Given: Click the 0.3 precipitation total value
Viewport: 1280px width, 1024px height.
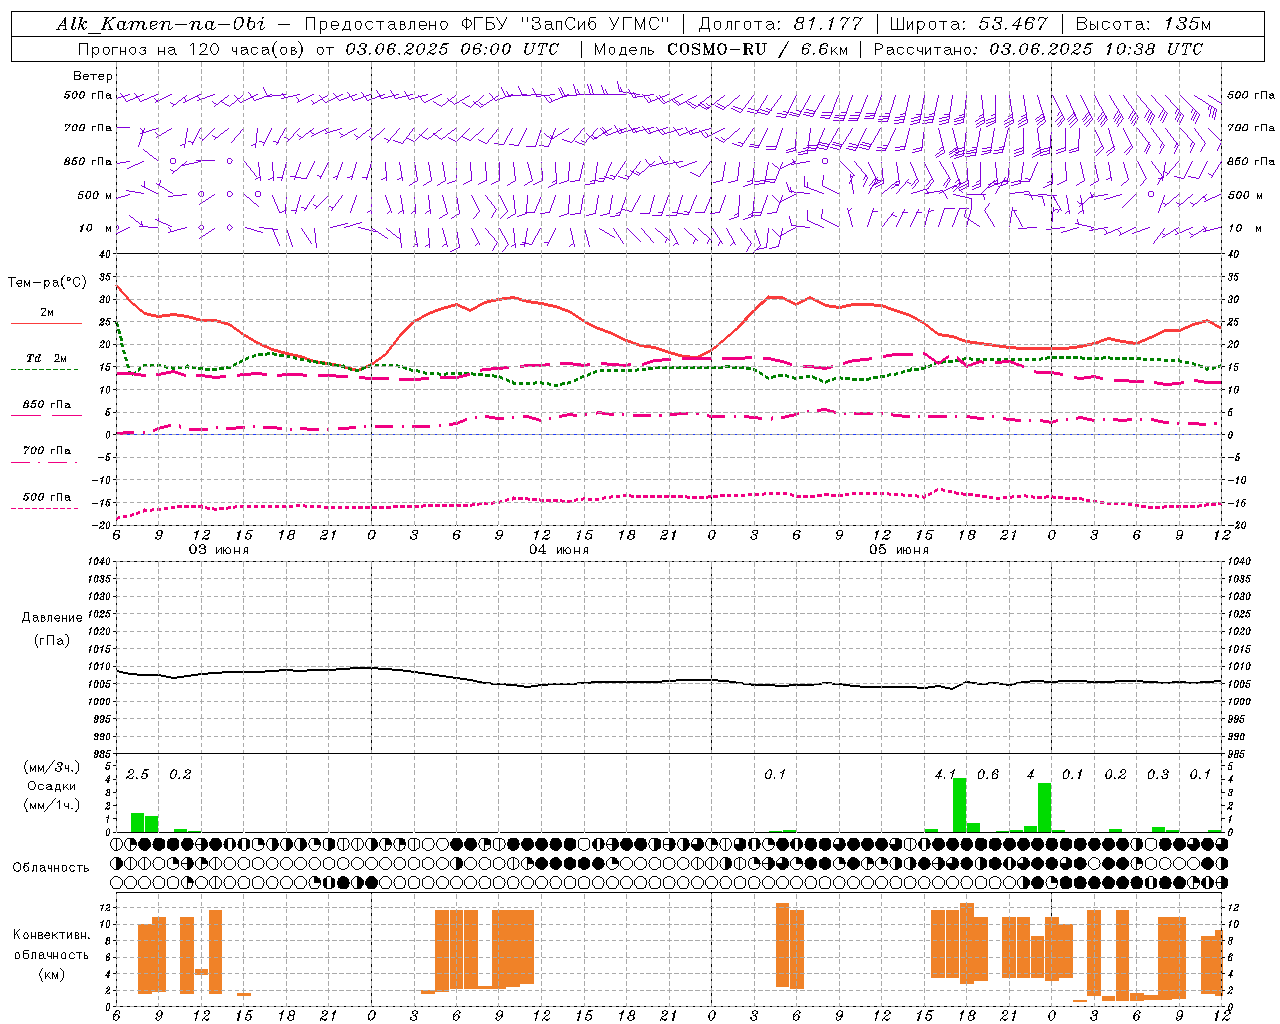Looking at the screenshot, I should [x=1158, y=774].
